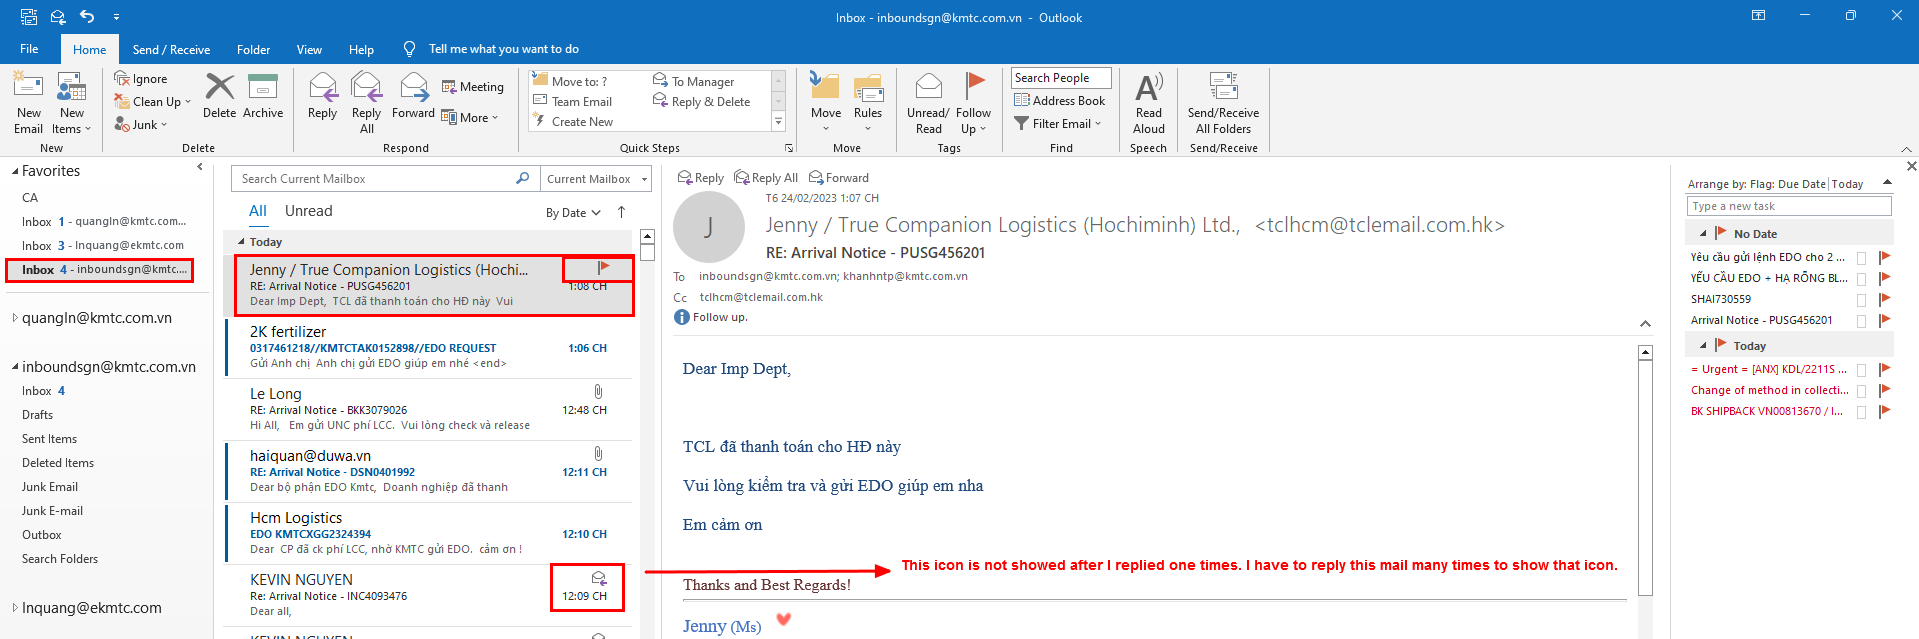Expand the lnquang@ekmtc.com mailbox
The width and height of the screenshot is (1919, 639).
point(14,608)
